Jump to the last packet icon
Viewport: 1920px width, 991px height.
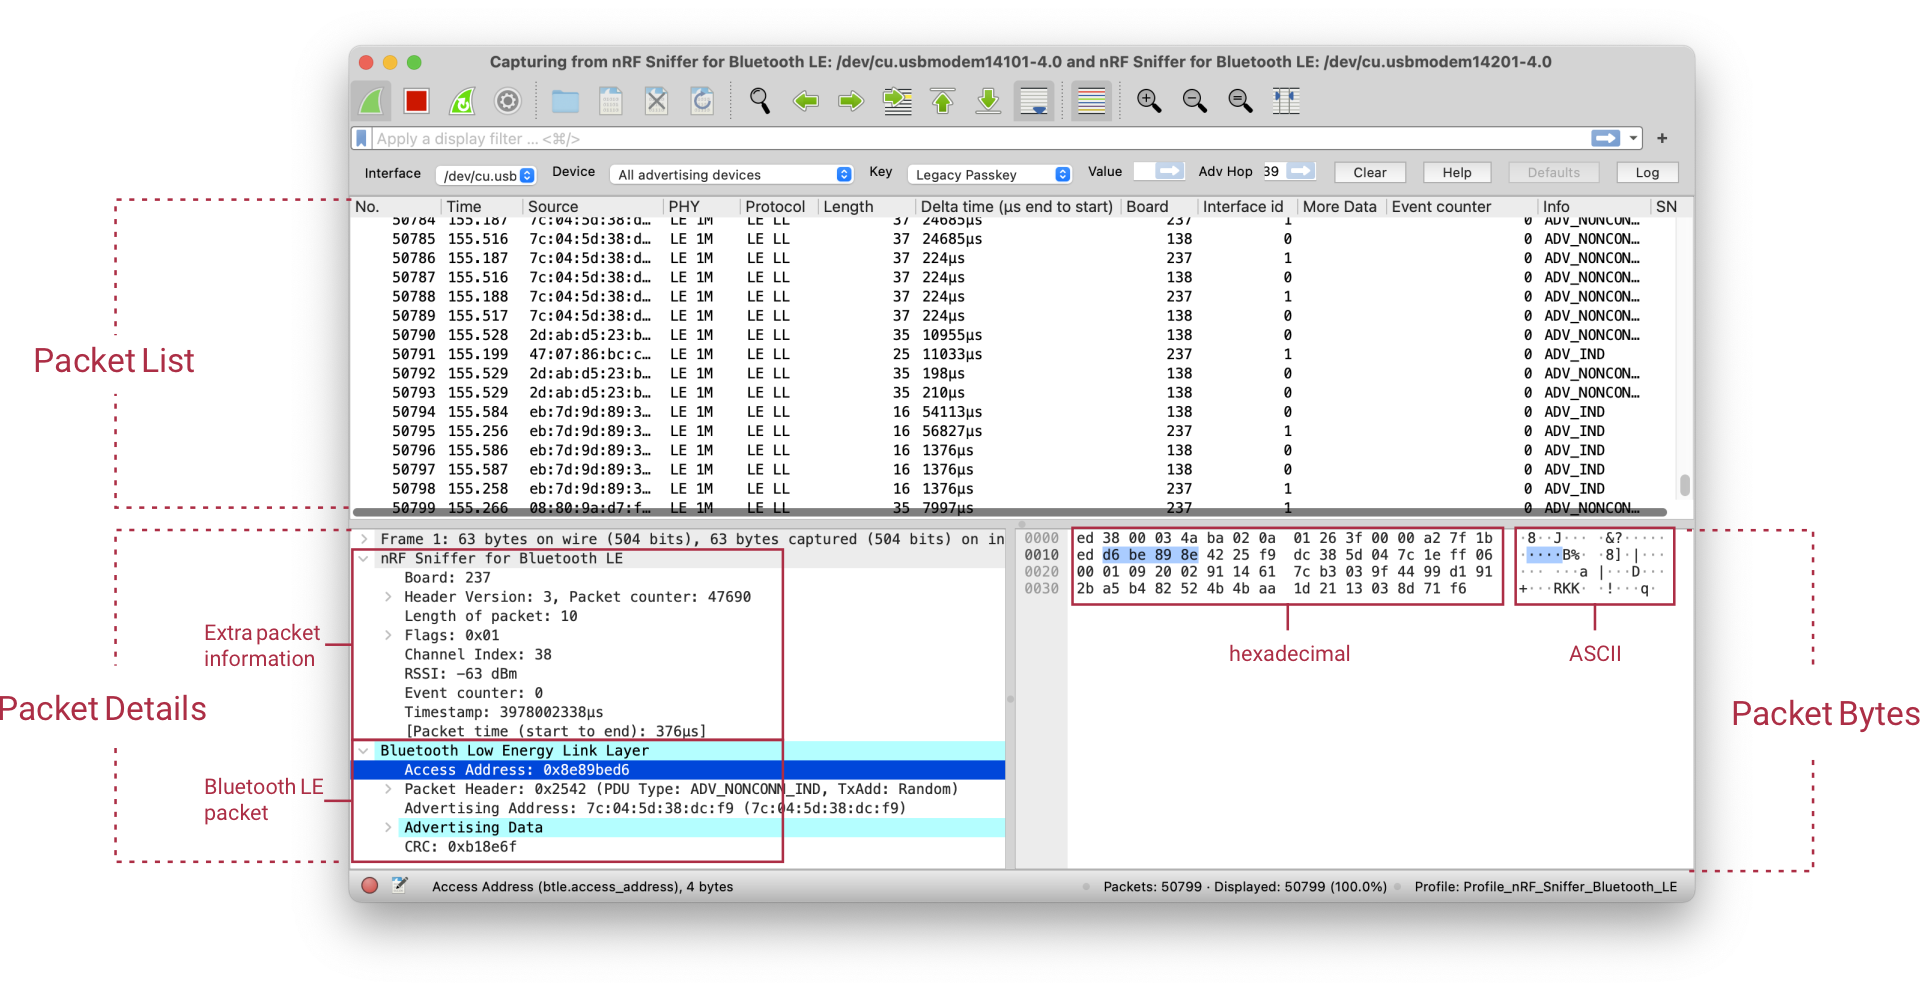(x=988, y=101)
